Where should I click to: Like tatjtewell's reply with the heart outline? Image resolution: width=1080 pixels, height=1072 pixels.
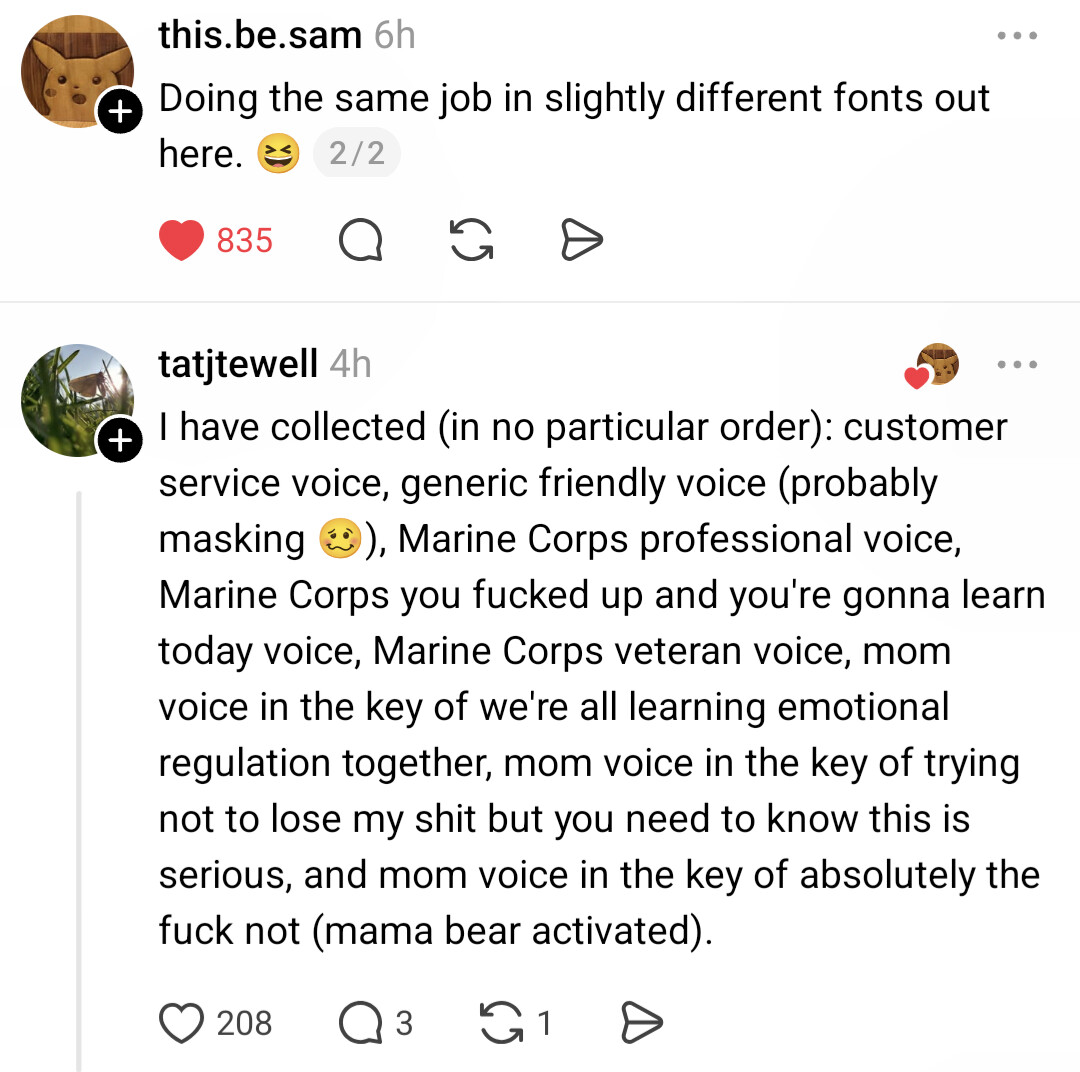click(180, 1023)
